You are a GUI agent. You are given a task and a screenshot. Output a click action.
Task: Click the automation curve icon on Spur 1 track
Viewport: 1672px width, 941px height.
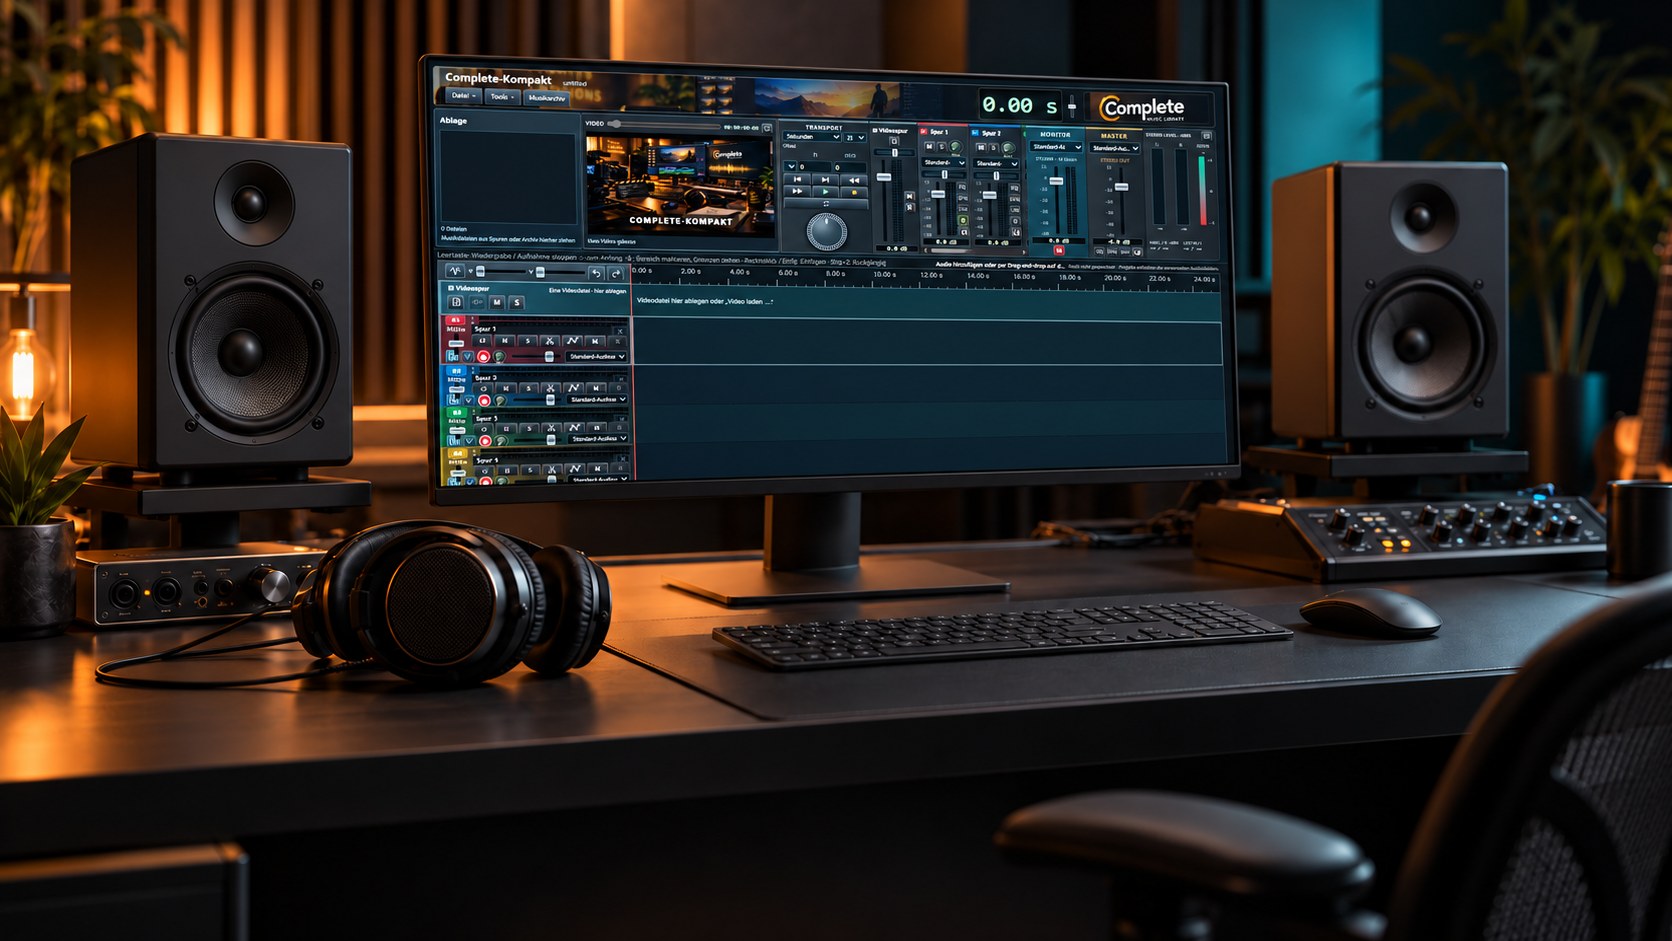tap(572, 341)
